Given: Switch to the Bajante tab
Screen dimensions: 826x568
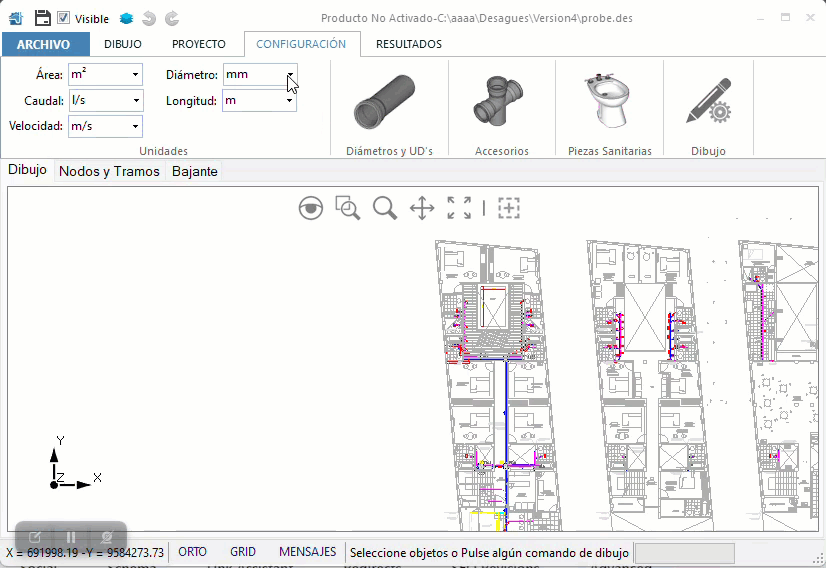Looking at the screenshot, I should pos(194,171).
